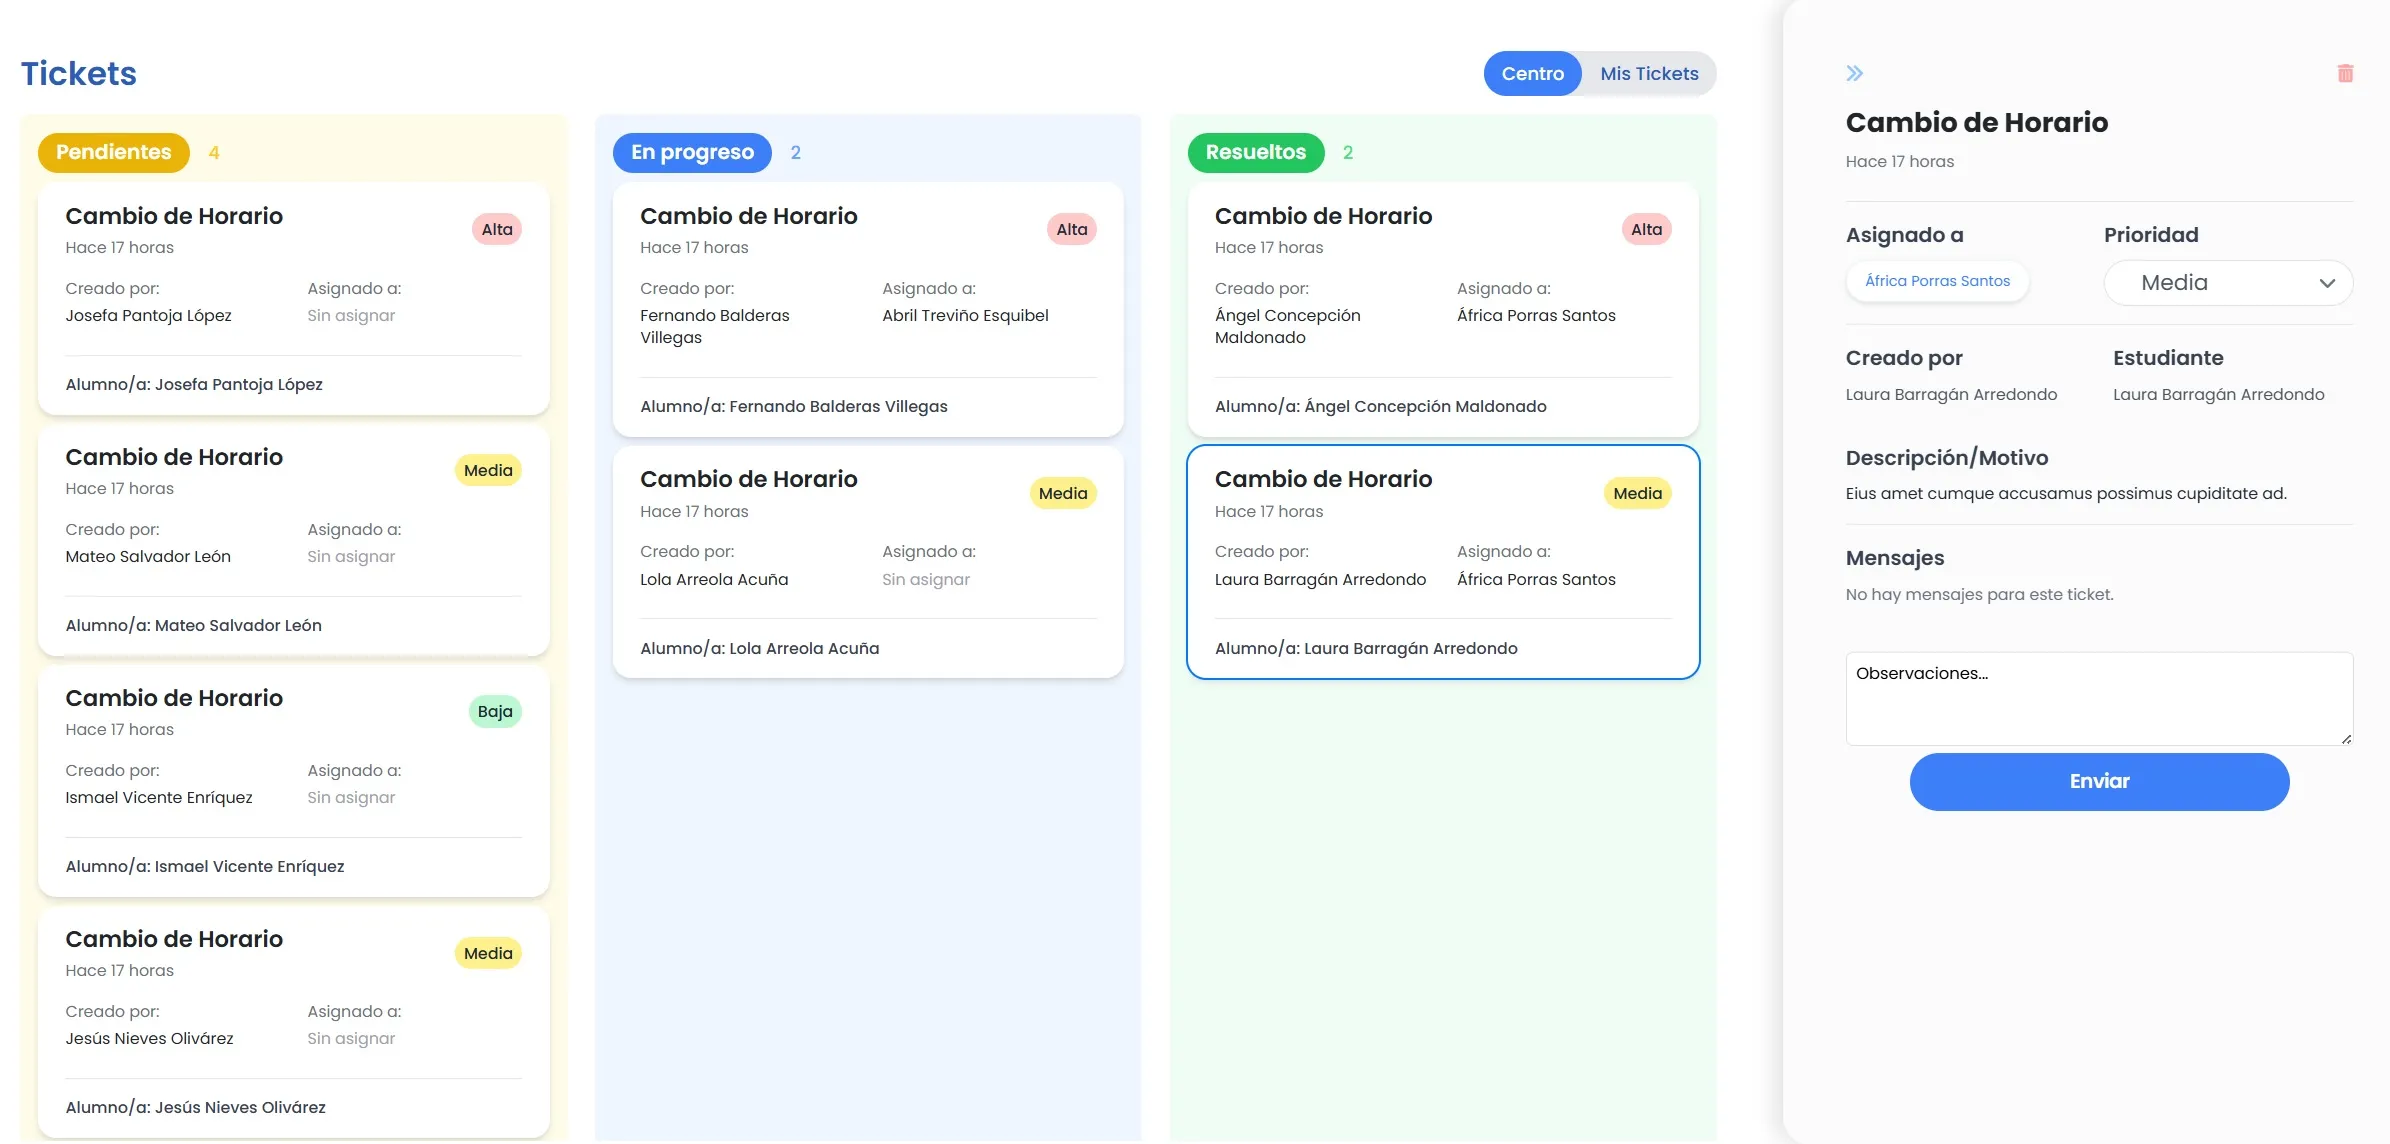
Task: Collapse the ticket details panel
Action: (1855, 71)
